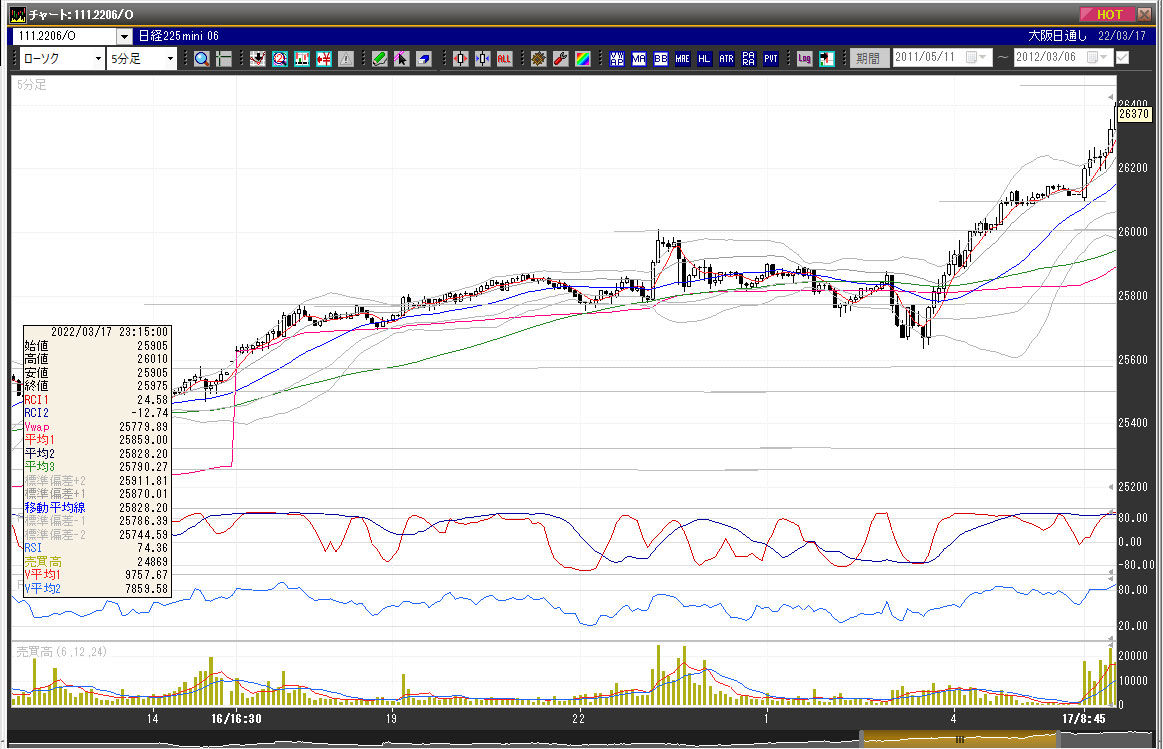Toggle the MAE envelope indicator

(x=682, y=59)
